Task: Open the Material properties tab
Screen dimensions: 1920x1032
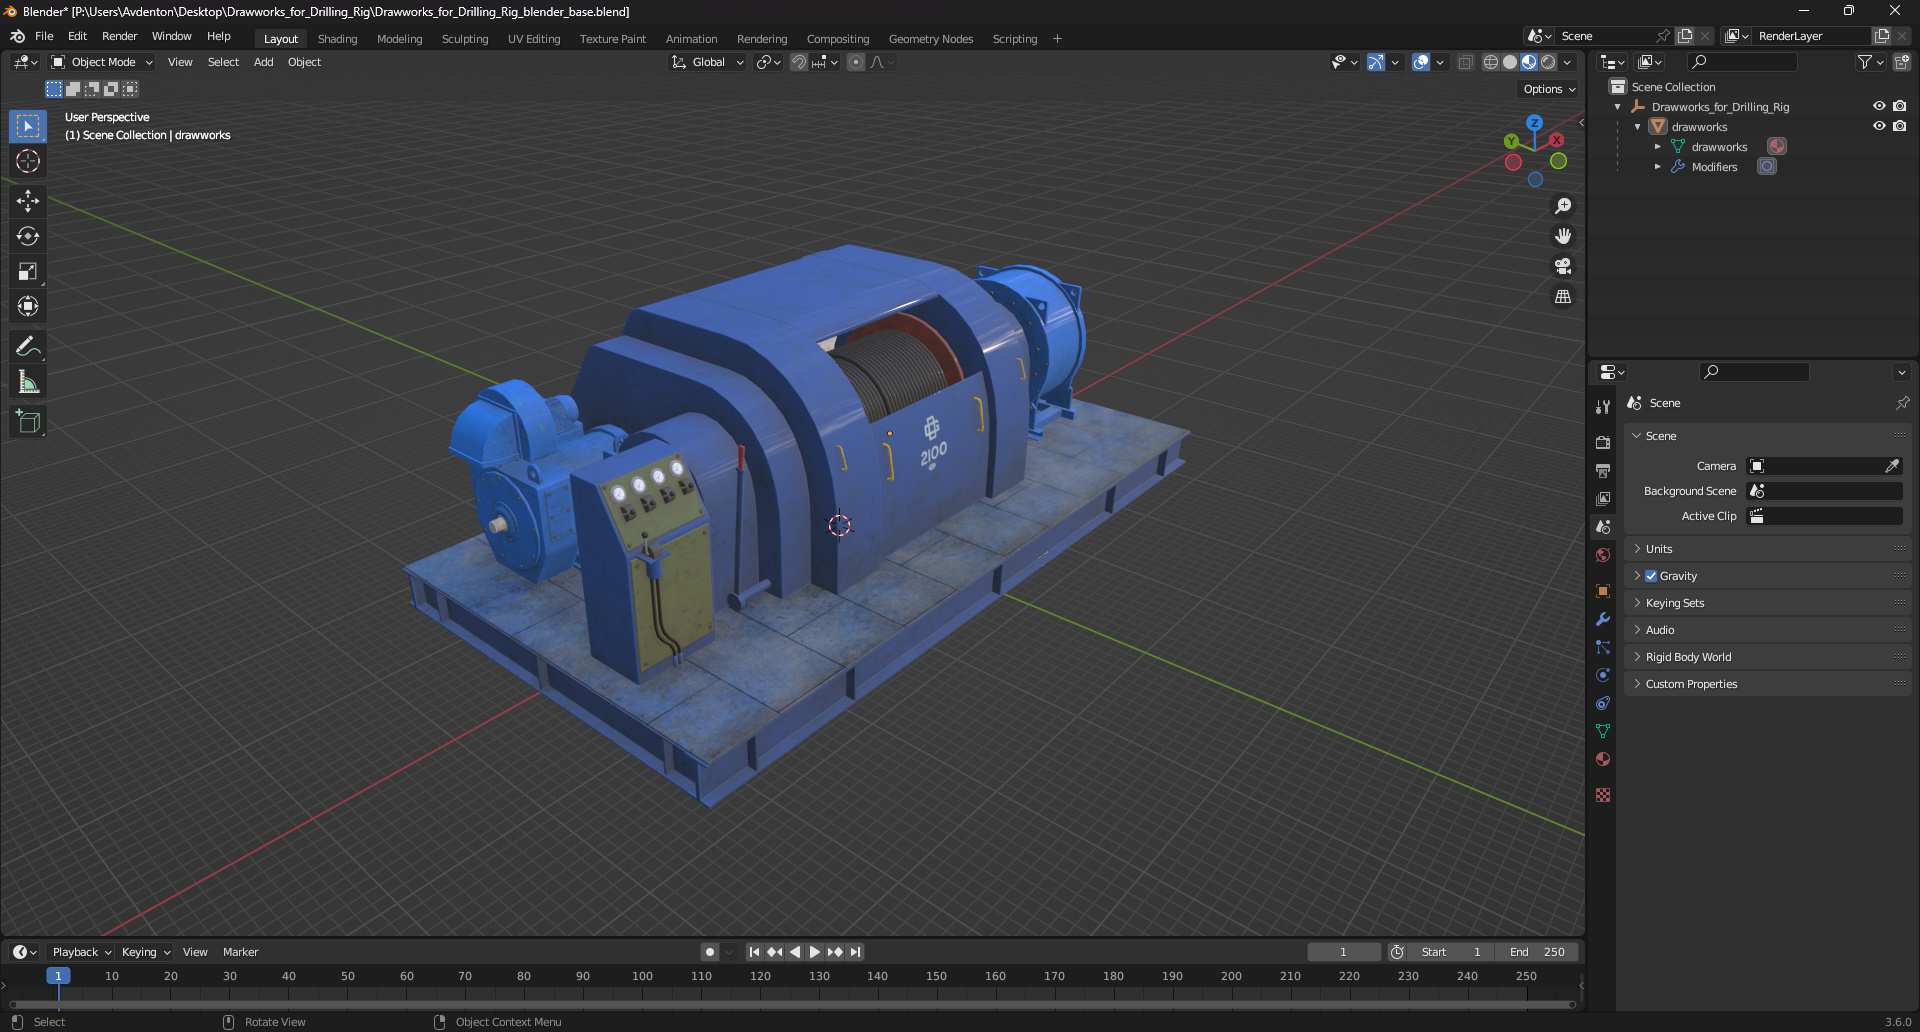Action: point(1603,759)
